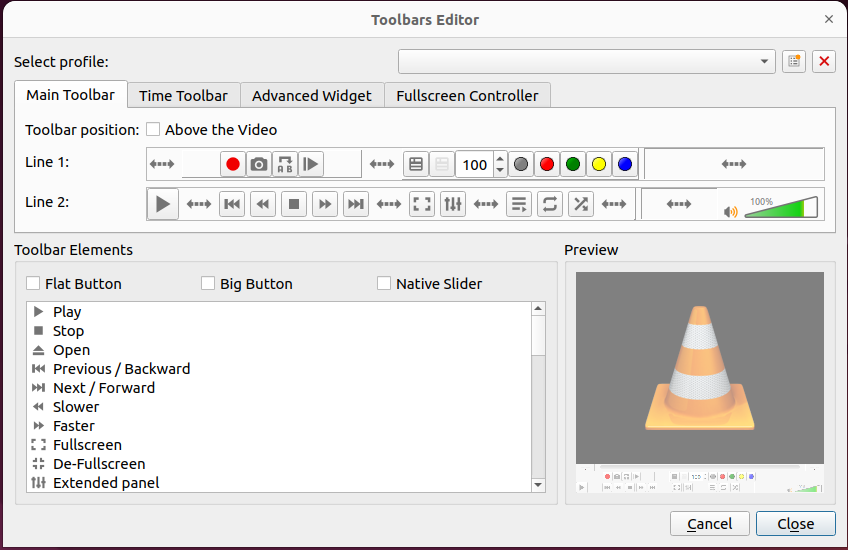Open the Advanced Widget tab
848x550 pixels.
312,96
